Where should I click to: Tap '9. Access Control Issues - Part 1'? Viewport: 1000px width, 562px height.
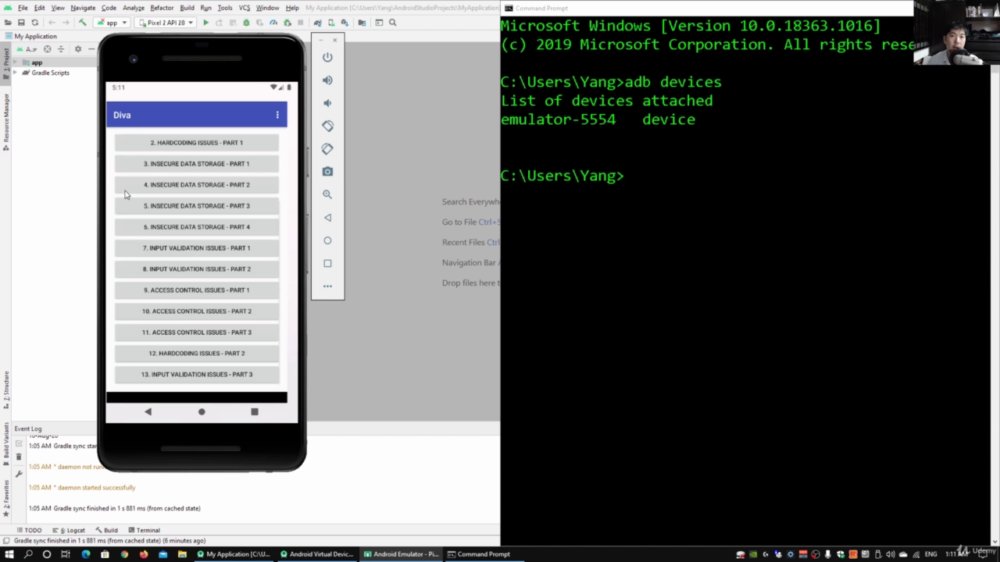click(196, 290)
